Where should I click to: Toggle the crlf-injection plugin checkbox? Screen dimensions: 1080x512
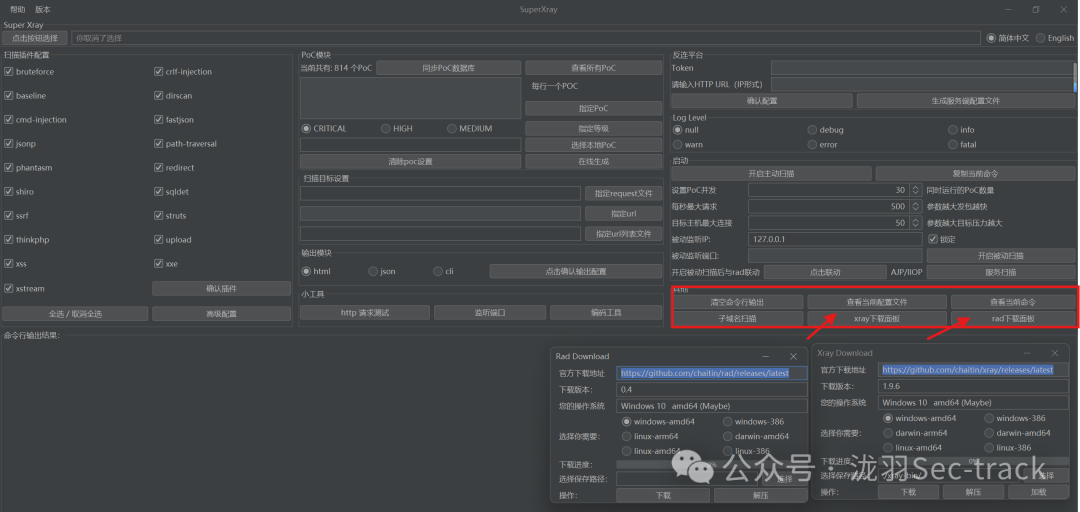[159, 72]
